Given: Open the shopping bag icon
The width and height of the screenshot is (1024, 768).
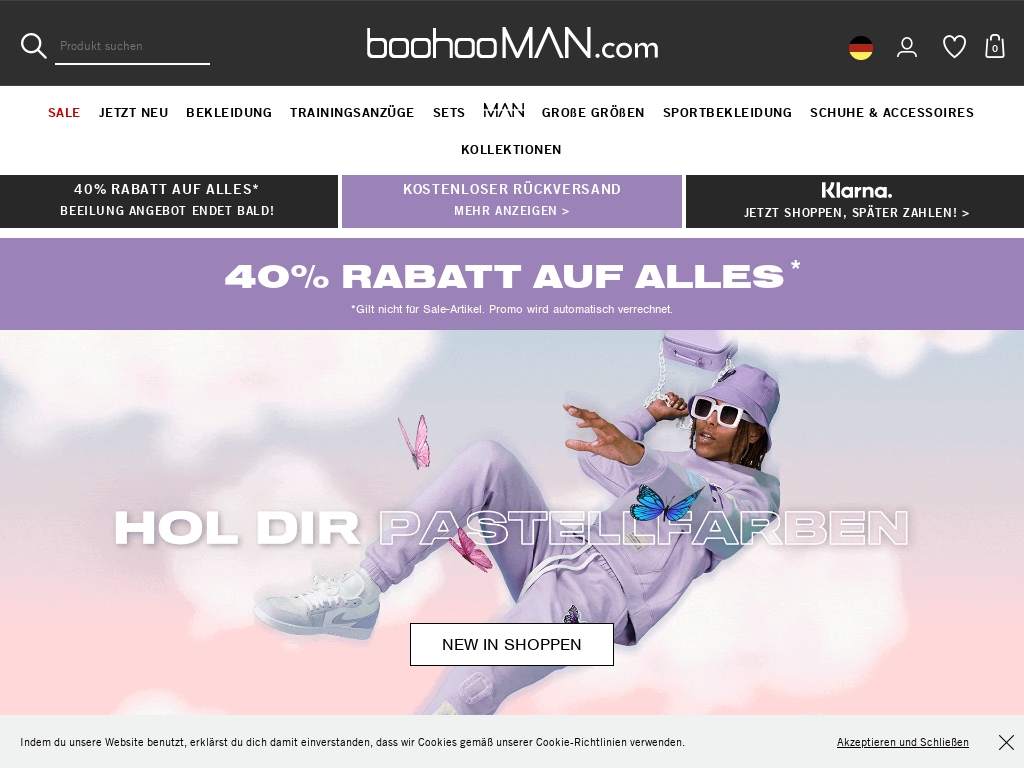Looking at the screenshot, I should 995,46.
